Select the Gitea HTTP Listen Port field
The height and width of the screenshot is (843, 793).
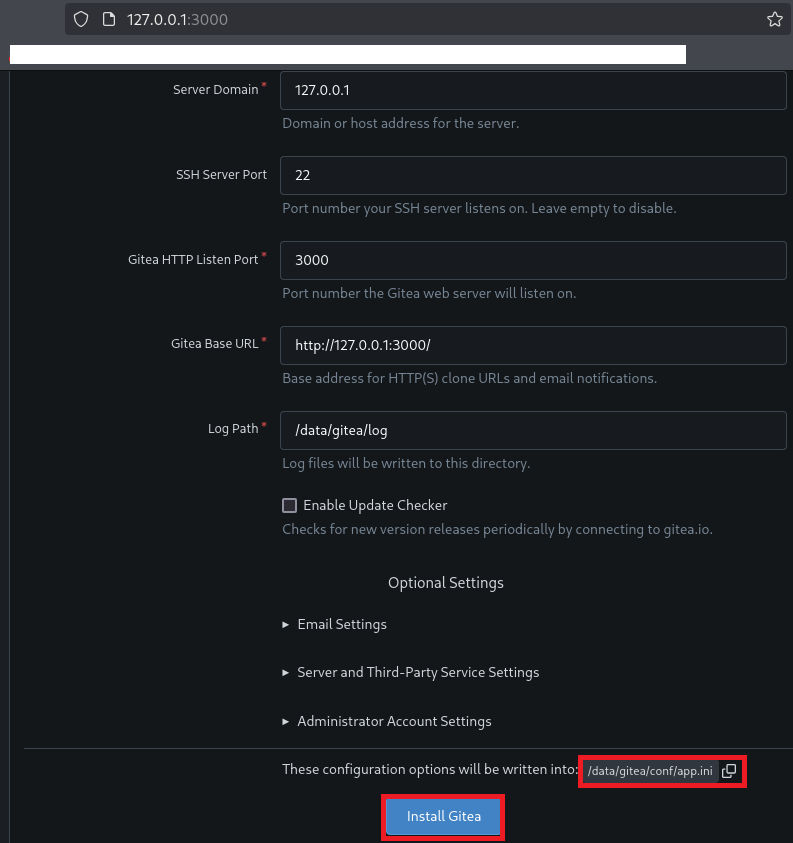[532, 260]
